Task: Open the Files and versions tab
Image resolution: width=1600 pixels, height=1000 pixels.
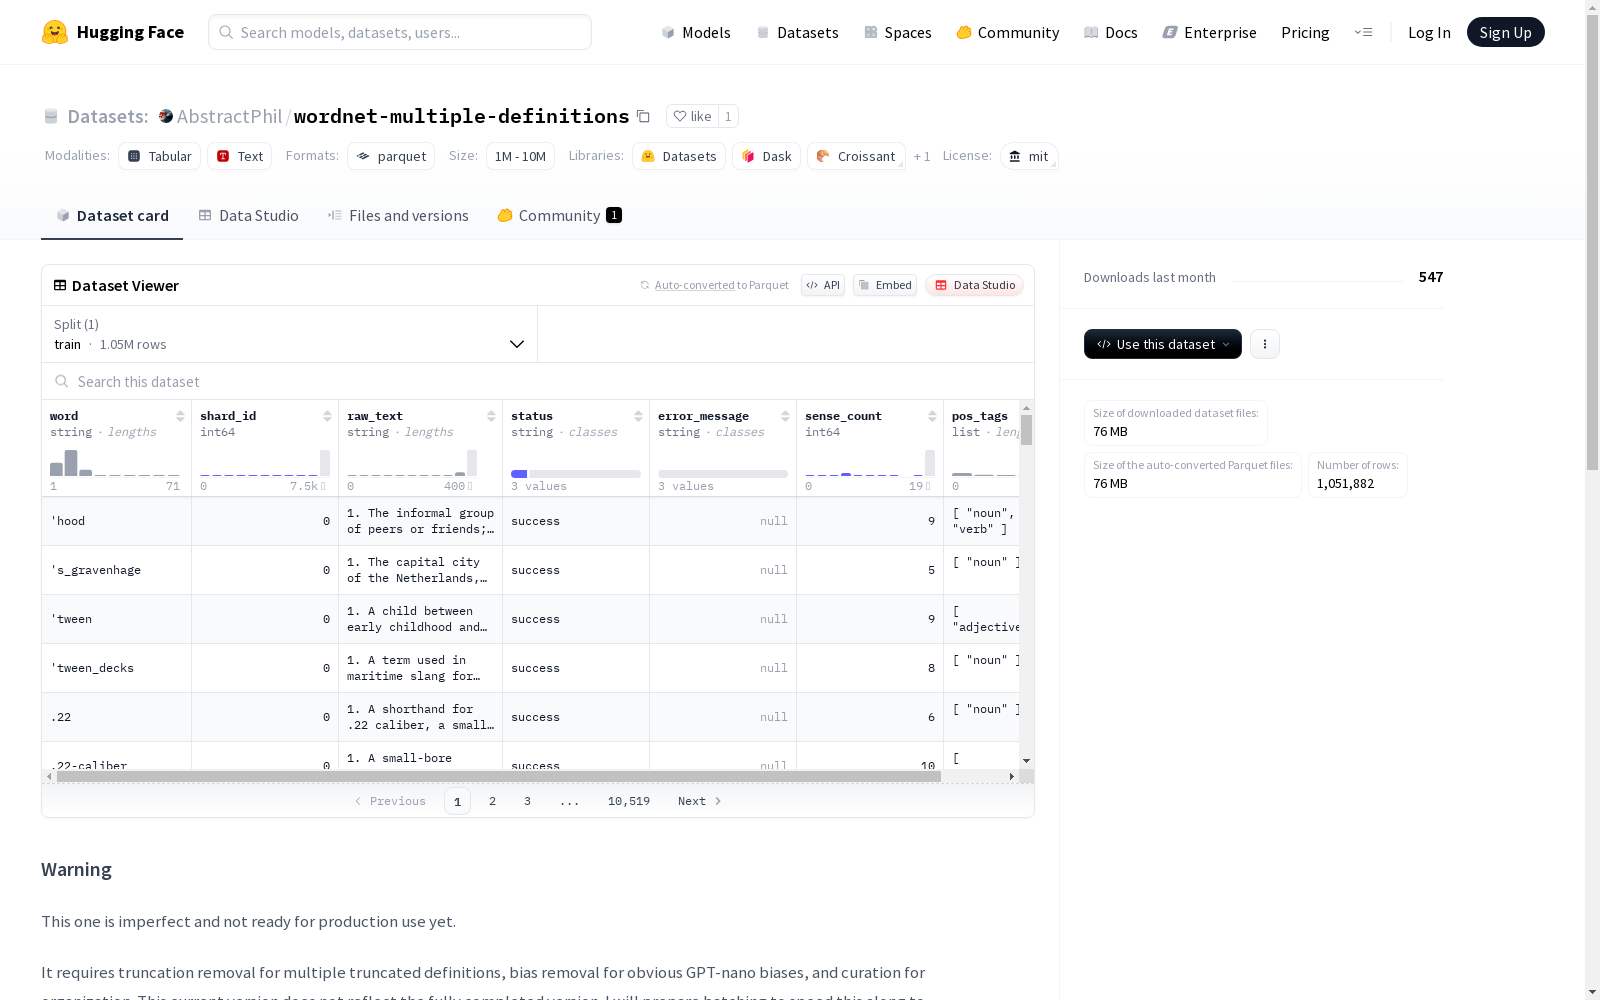Action: coord(398,216)
